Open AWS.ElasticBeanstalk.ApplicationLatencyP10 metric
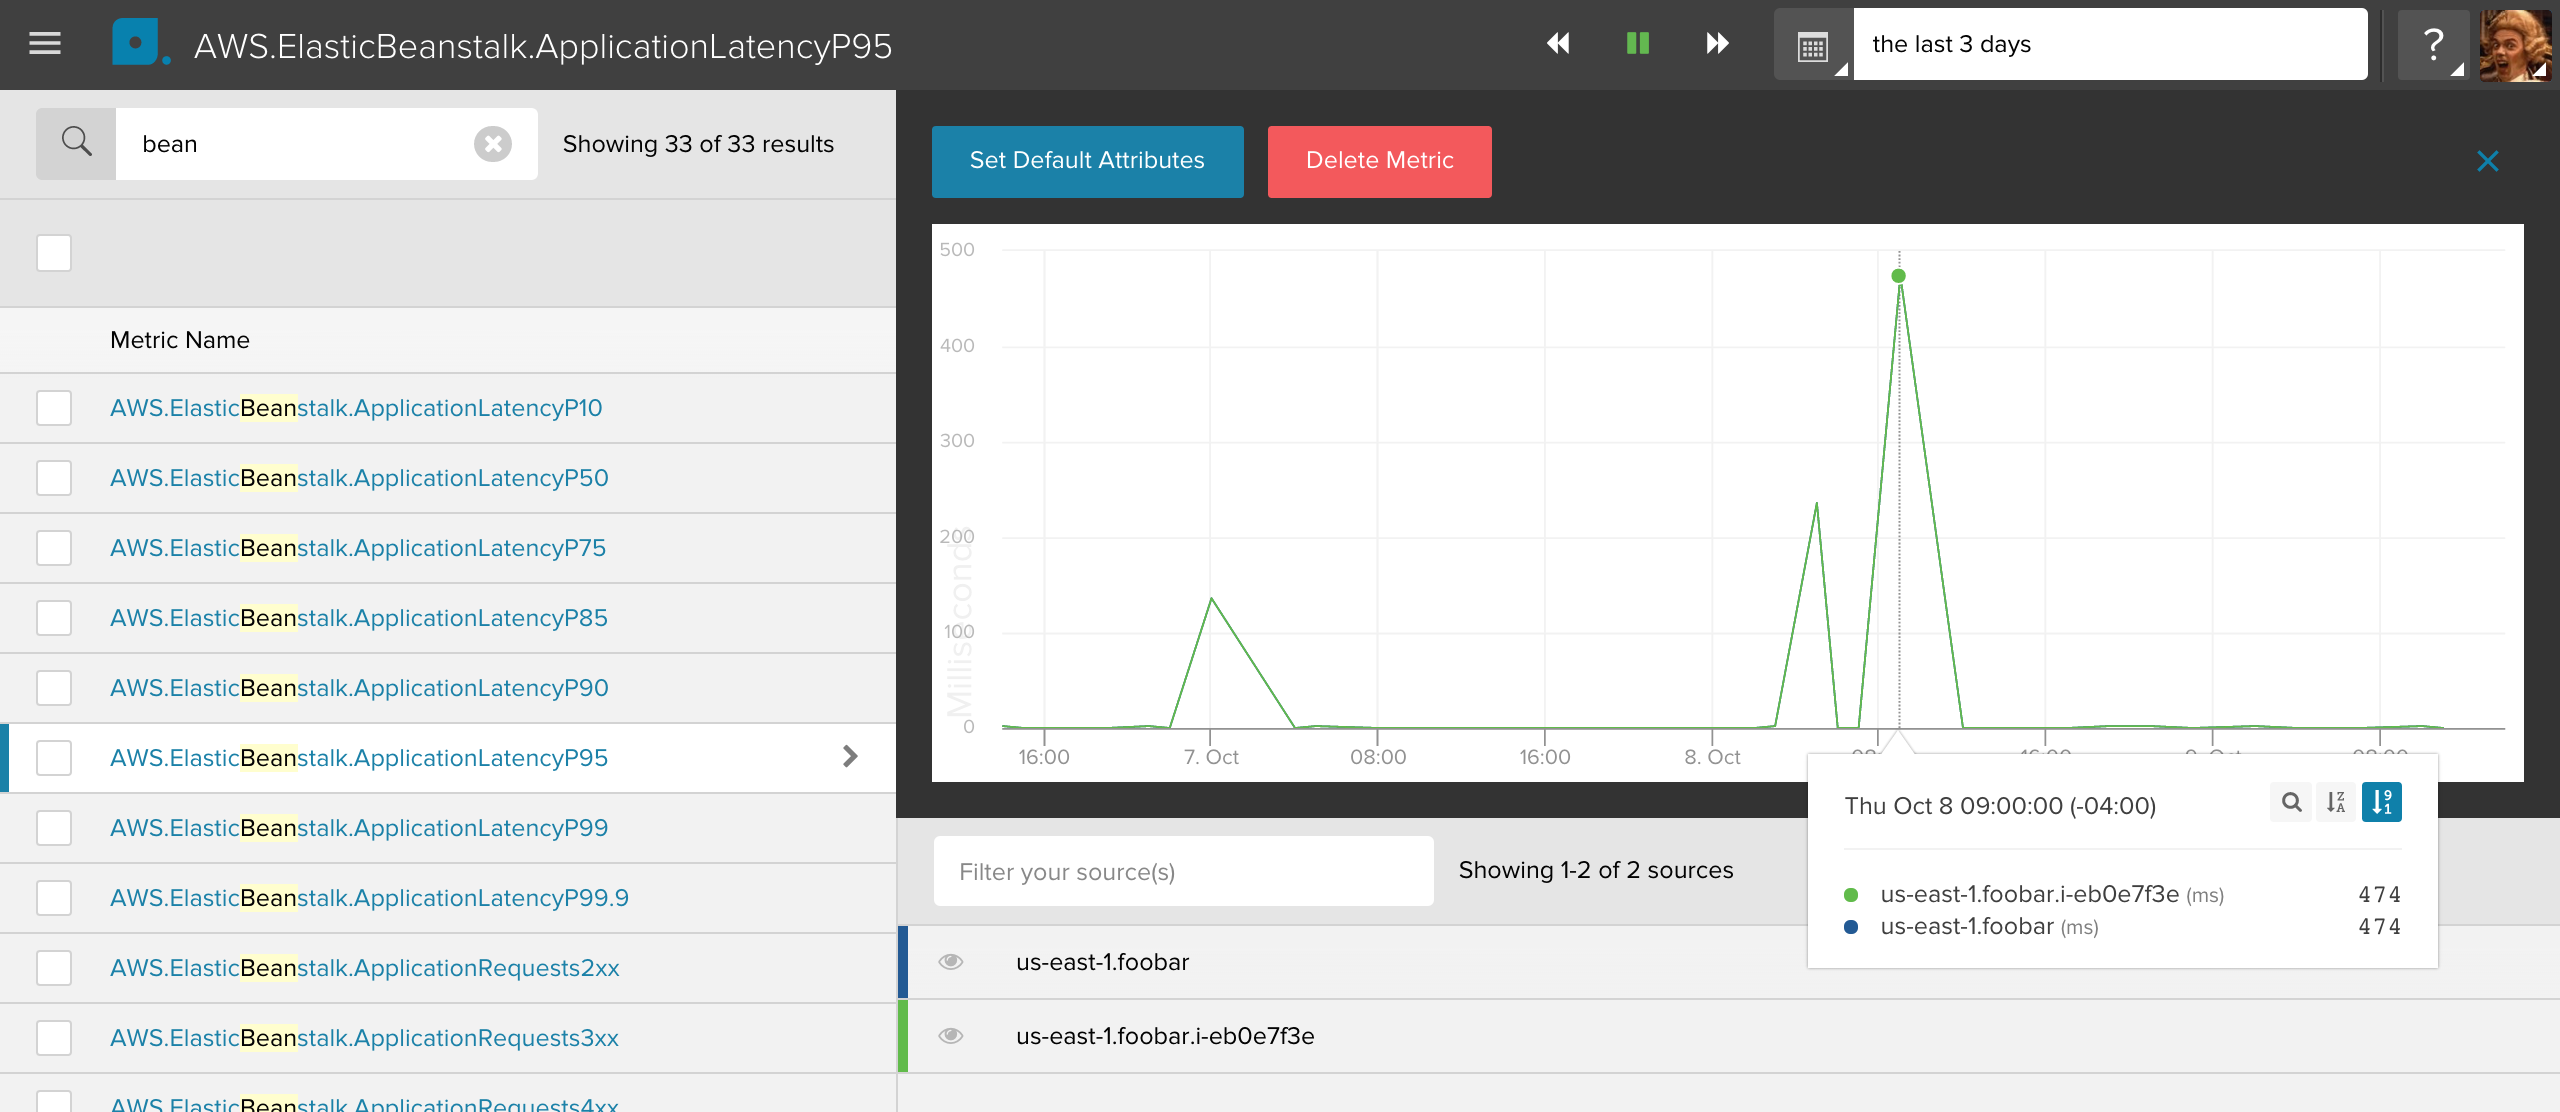The image size is (2560, 1112). (x=356, y=408)
